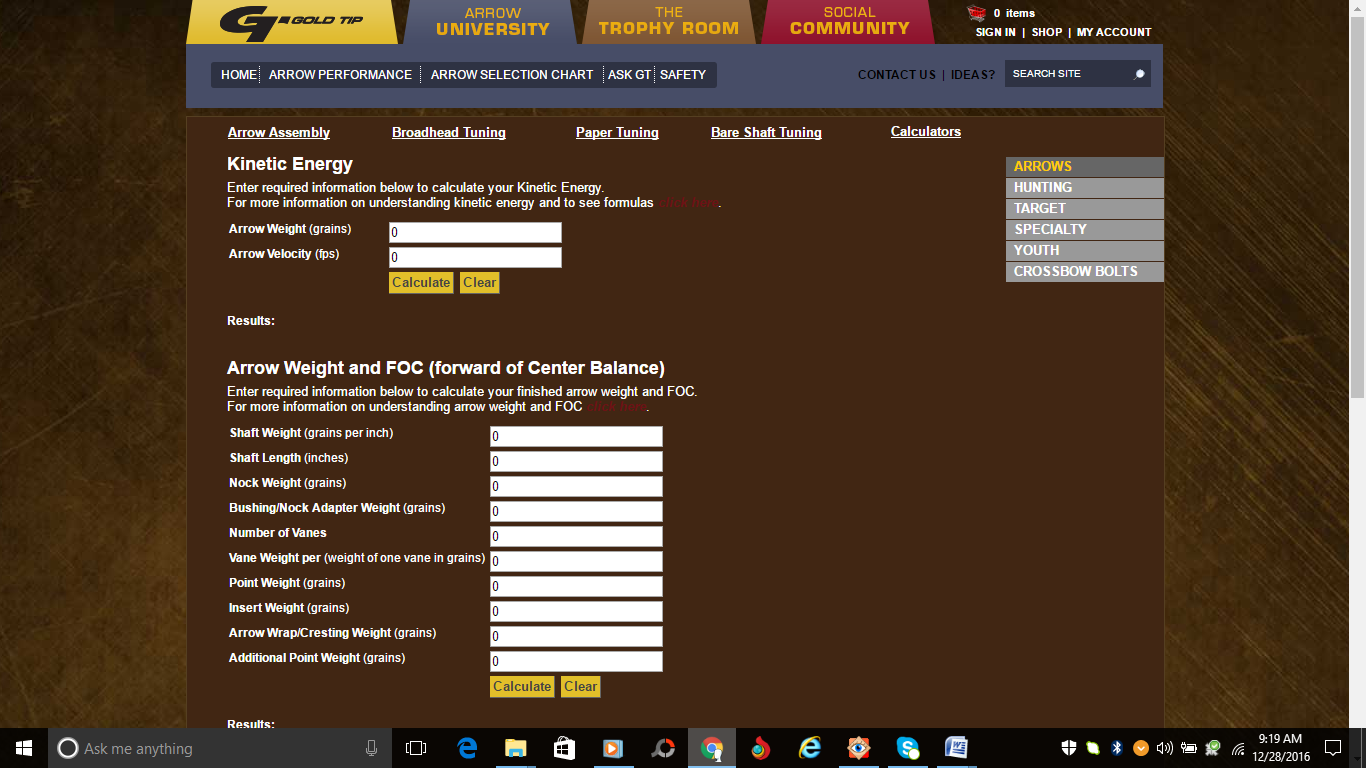Open Task View in taskbar
The height and width of the screenshot is (768, 1366).
[416, 748]
